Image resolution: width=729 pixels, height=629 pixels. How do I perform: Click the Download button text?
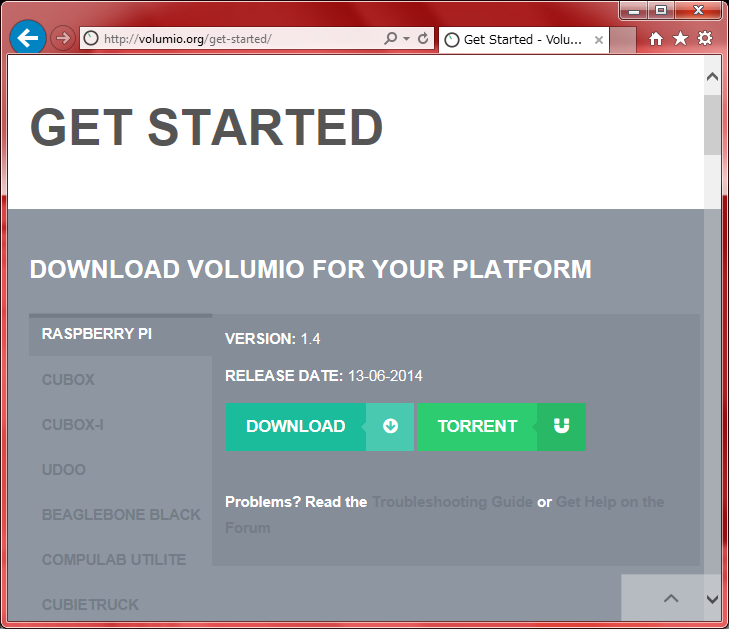pos(296,426)
